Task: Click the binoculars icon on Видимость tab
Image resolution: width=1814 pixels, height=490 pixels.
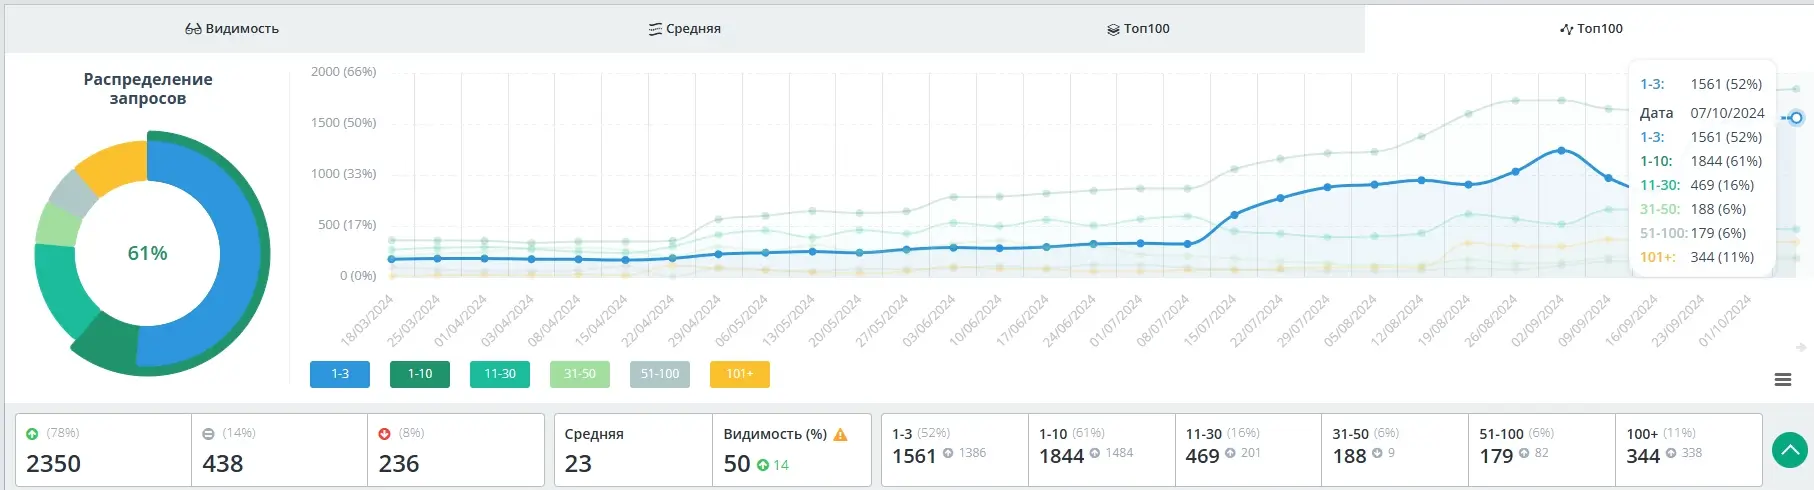Action: click(193, 29)
